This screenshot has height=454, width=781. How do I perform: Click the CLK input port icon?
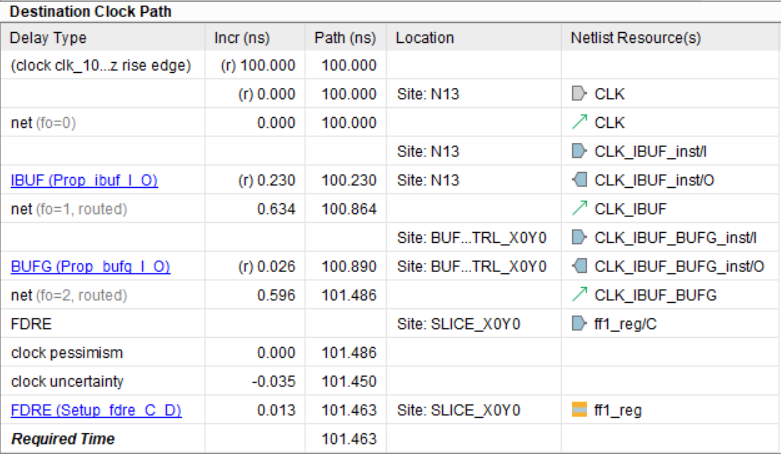[578, 94]
